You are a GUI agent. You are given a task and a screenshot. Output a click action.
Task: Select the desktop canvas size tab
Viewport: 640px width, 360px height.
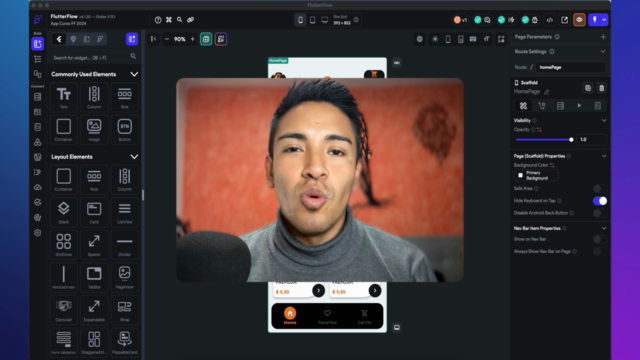coord(325,20)
